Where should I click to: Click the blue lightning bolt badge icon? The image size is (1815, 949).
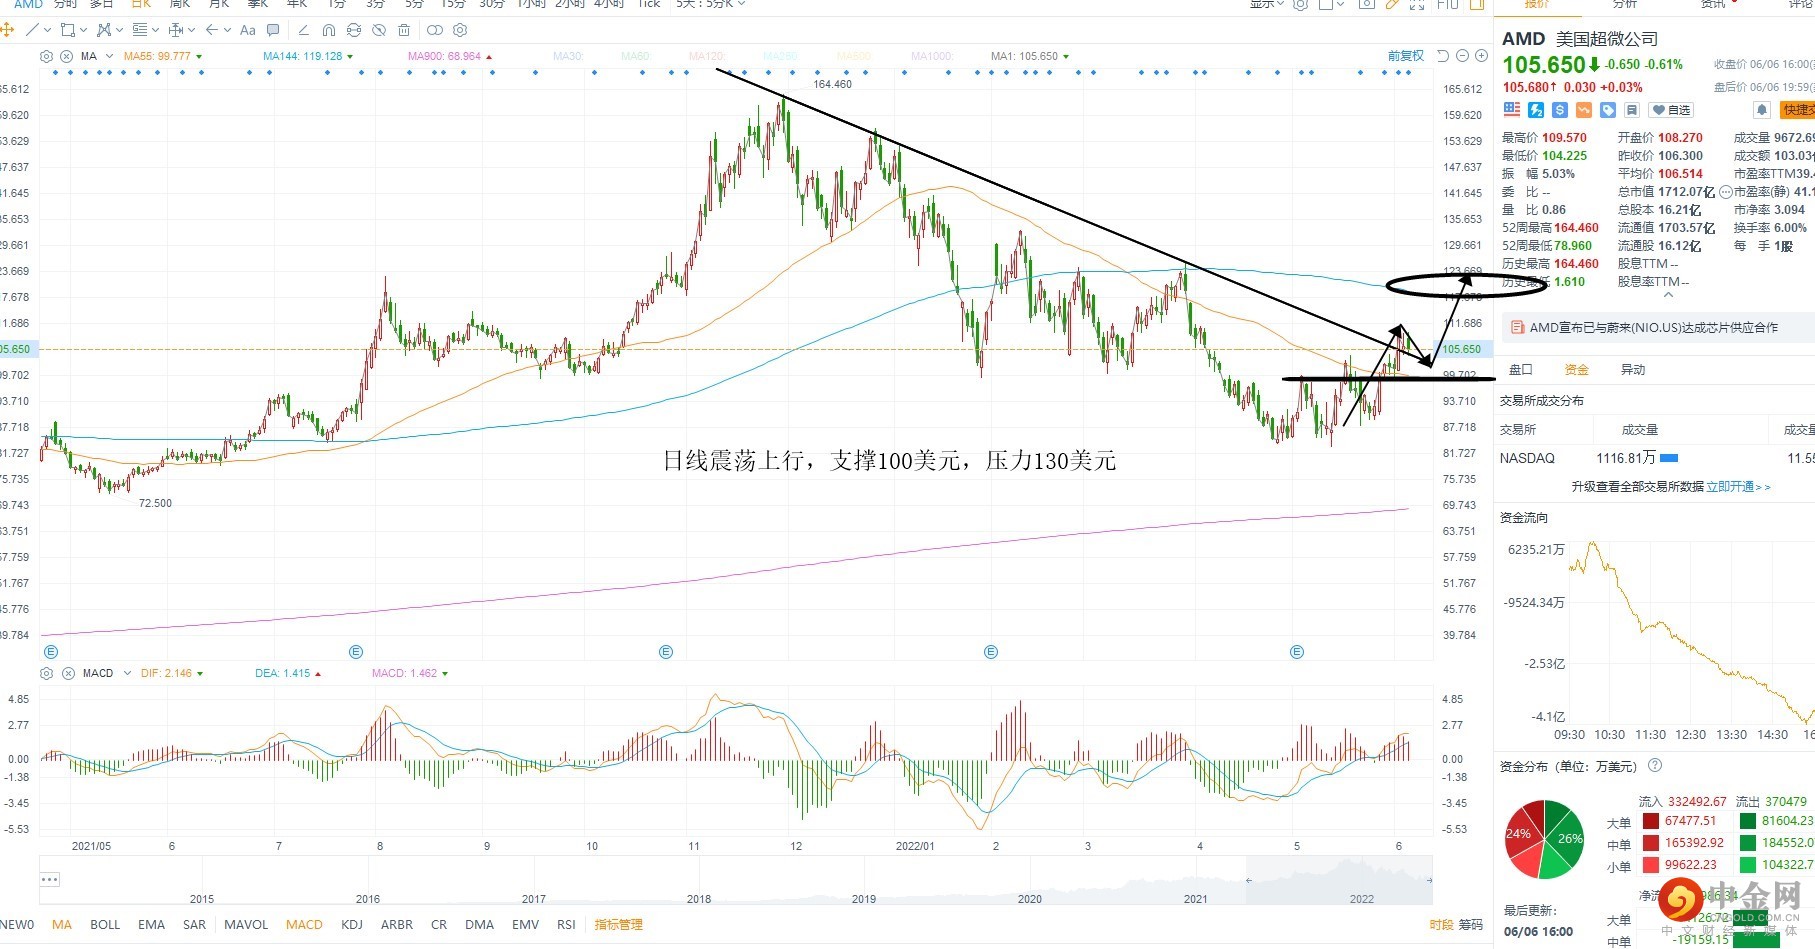[x=1536, y=110]
